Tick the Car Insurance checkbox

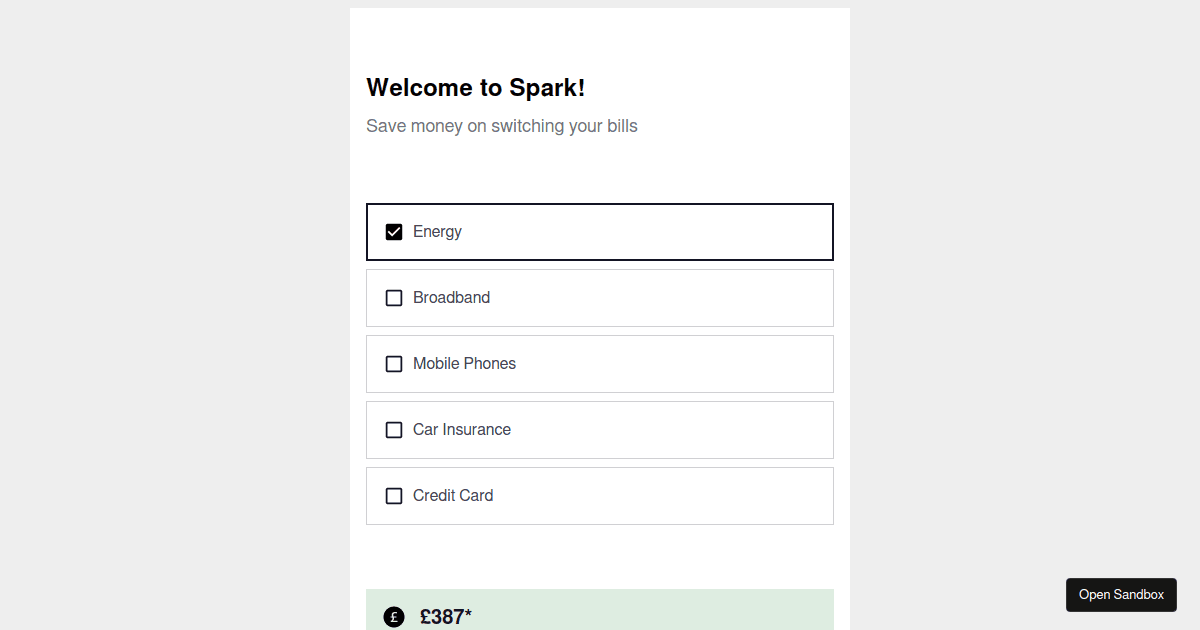click(394, 429)
